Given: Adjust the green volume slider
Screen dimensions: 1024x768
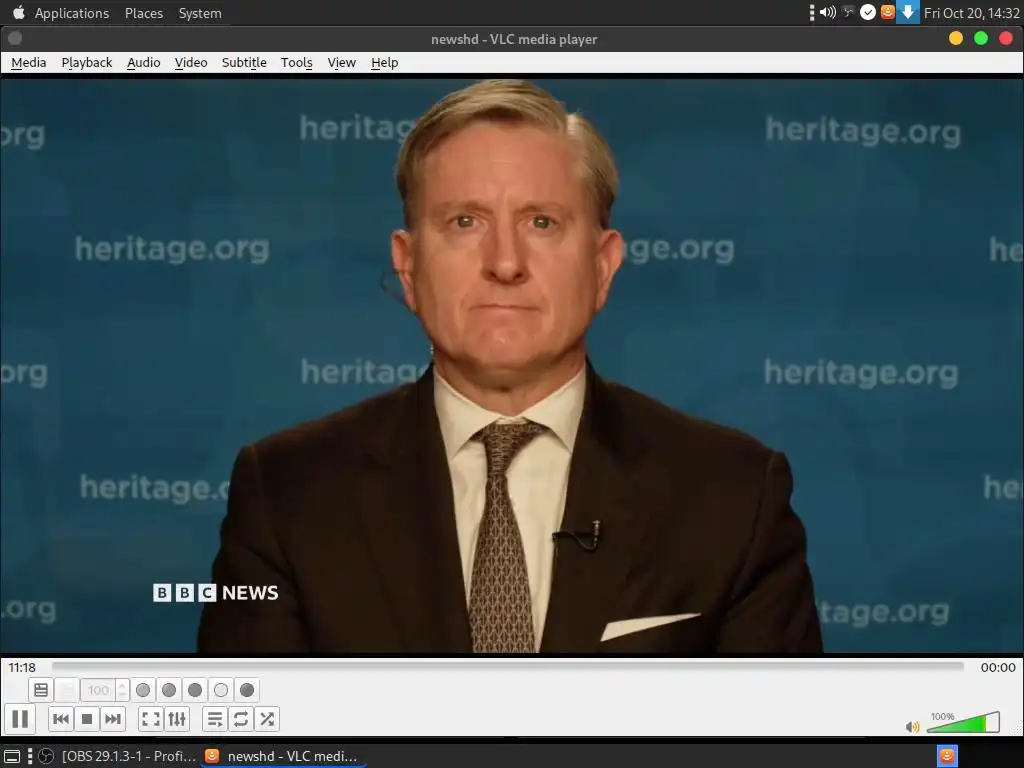Looking at the screenshot, I should 963,722.
